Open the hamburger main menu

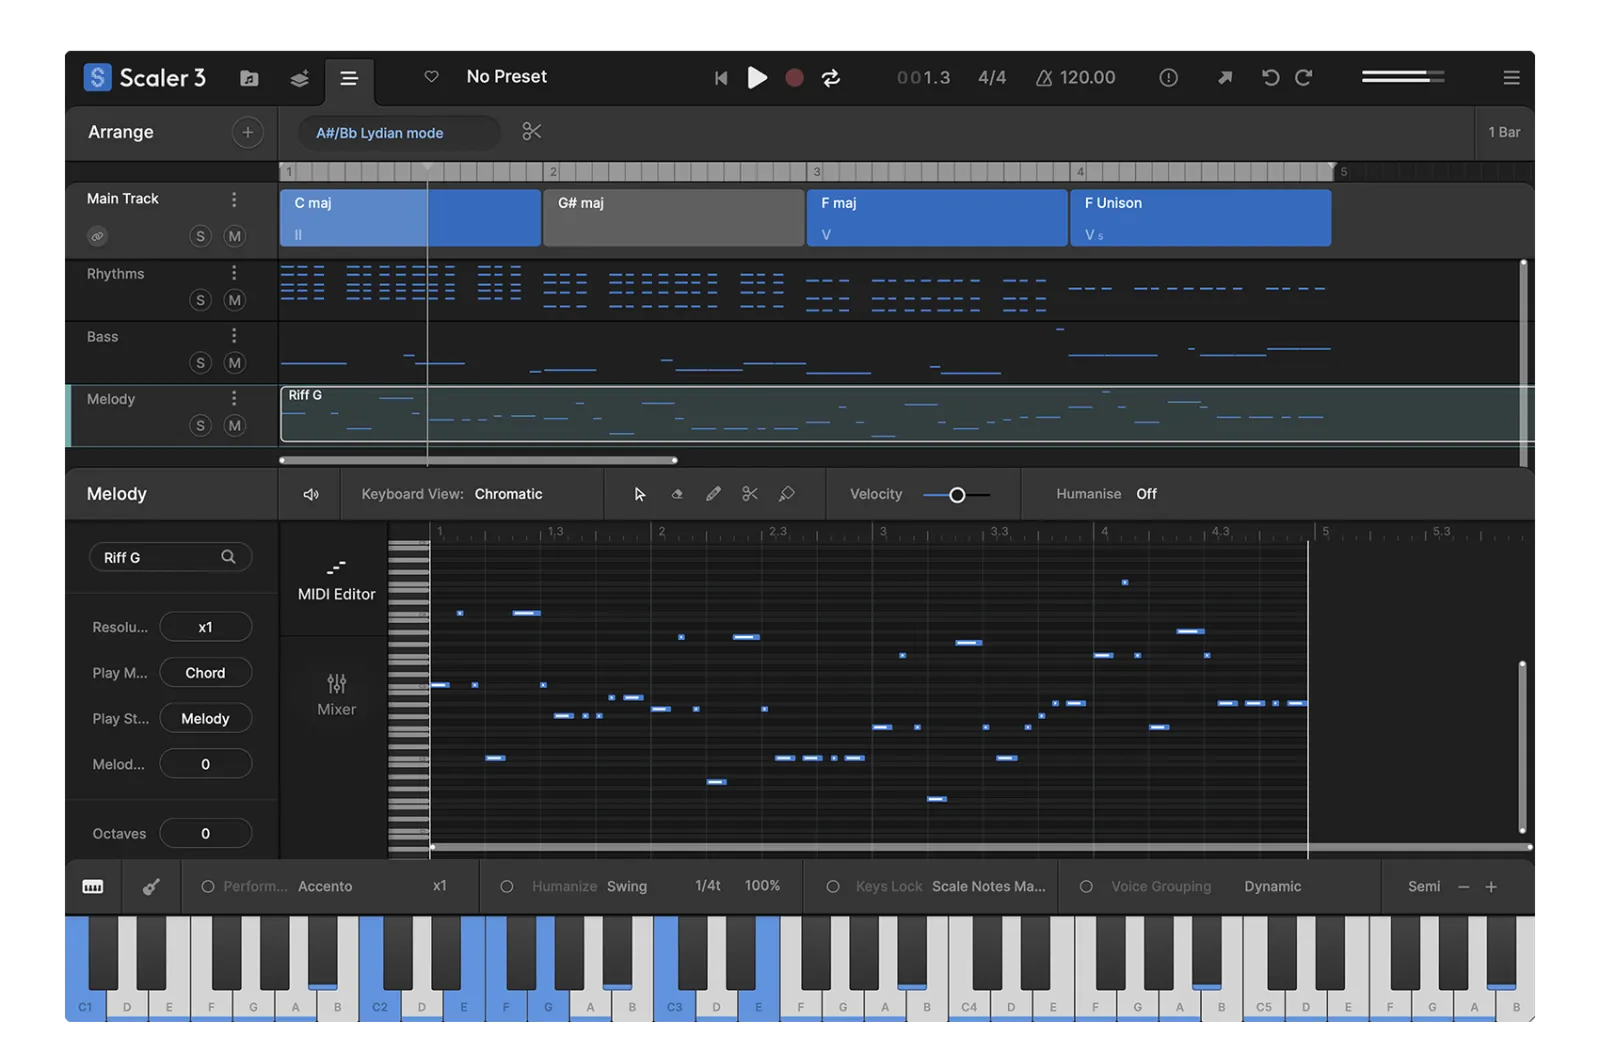pyautogui.click(x=1511, y=77)
